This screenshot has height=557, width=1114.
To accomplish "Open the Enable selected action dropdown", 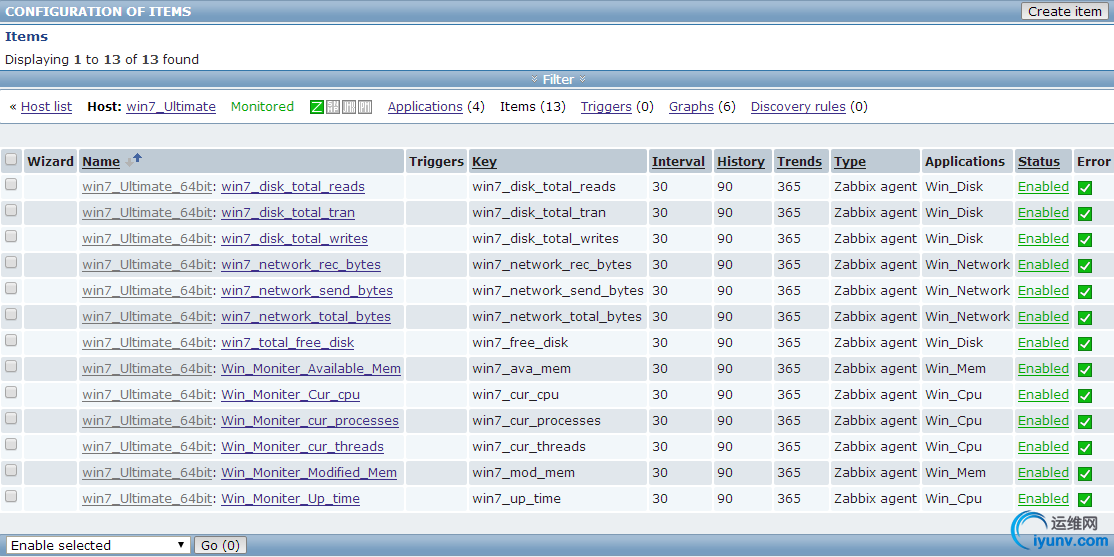I will pyautogui.click(x=97, y=545).
